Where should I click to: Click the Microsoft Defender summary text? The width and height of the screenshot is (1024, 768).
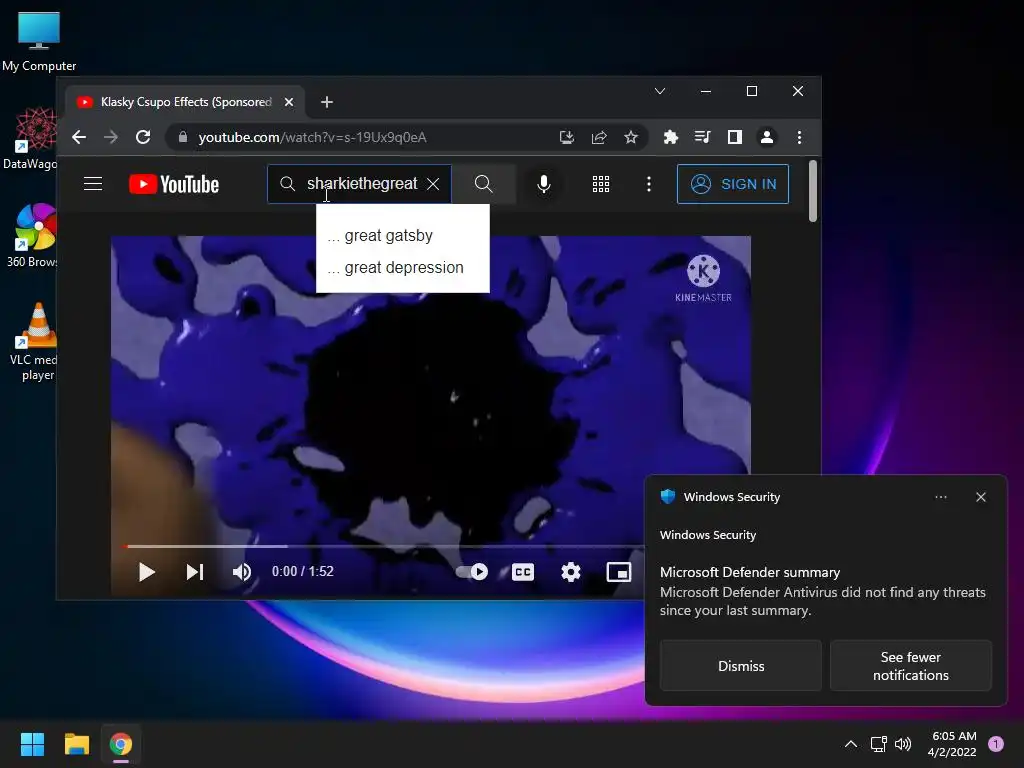pyautogui.click(x=750, y=572)
